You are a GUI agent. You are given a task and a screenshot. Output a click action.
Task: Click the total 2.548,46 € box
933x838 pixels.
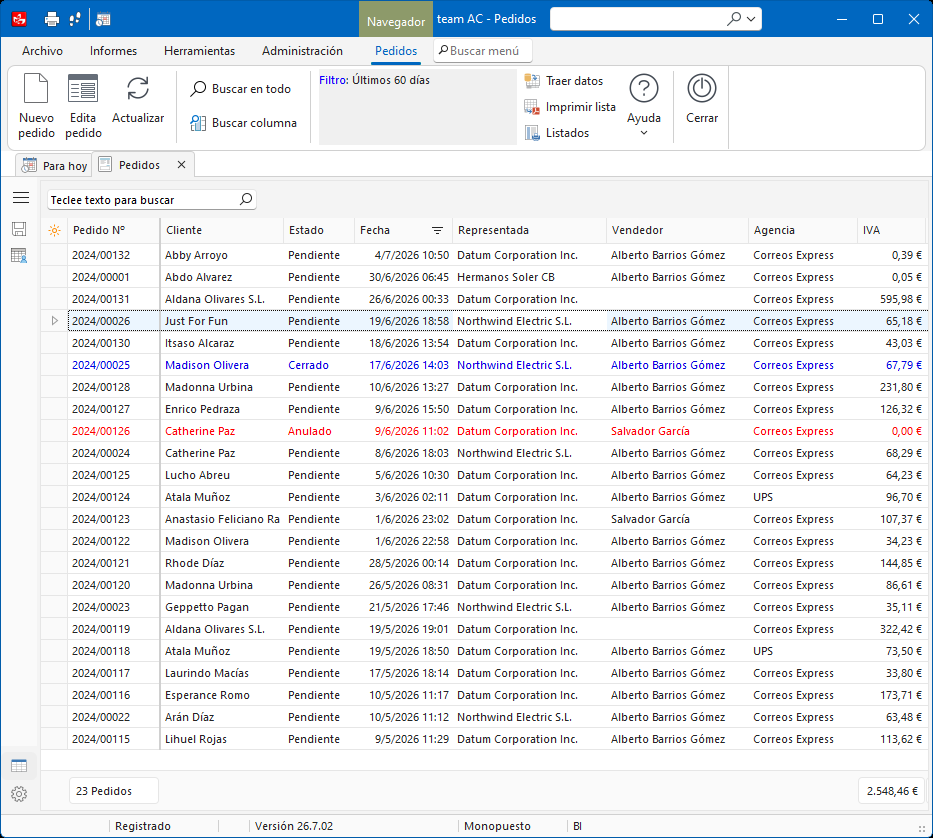[892, 791]
